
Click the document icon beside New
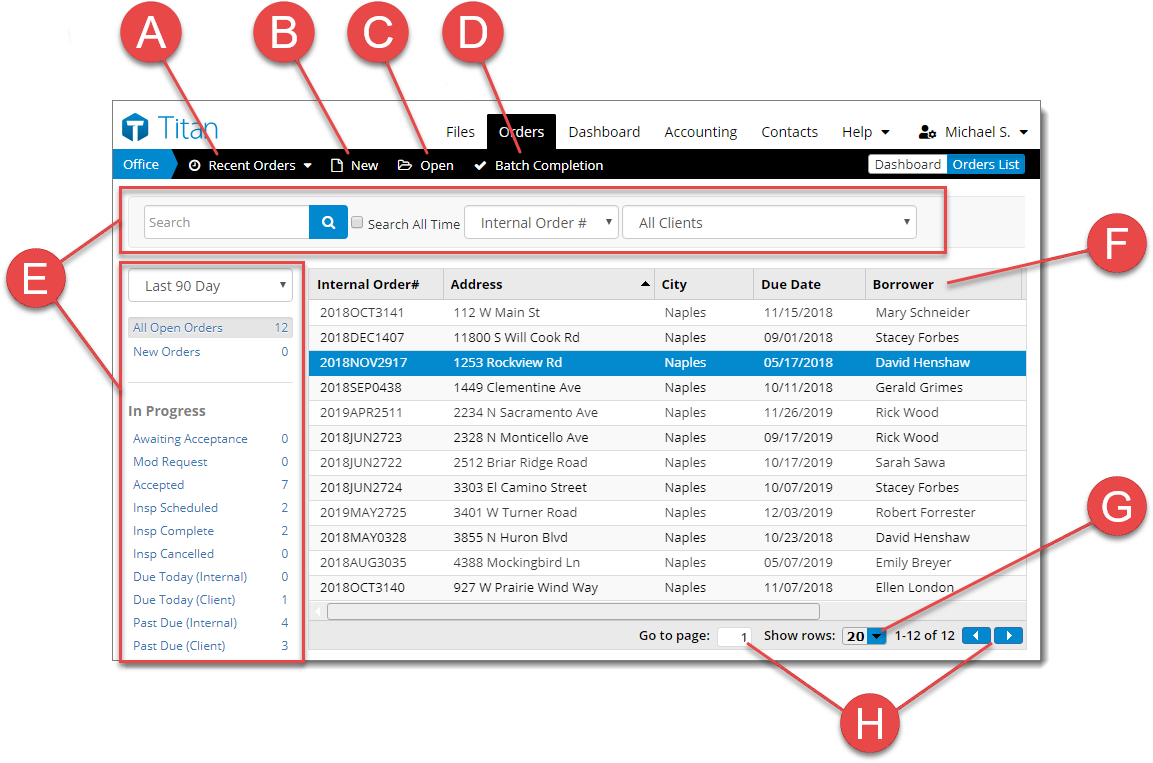click(x=337, y=165)
